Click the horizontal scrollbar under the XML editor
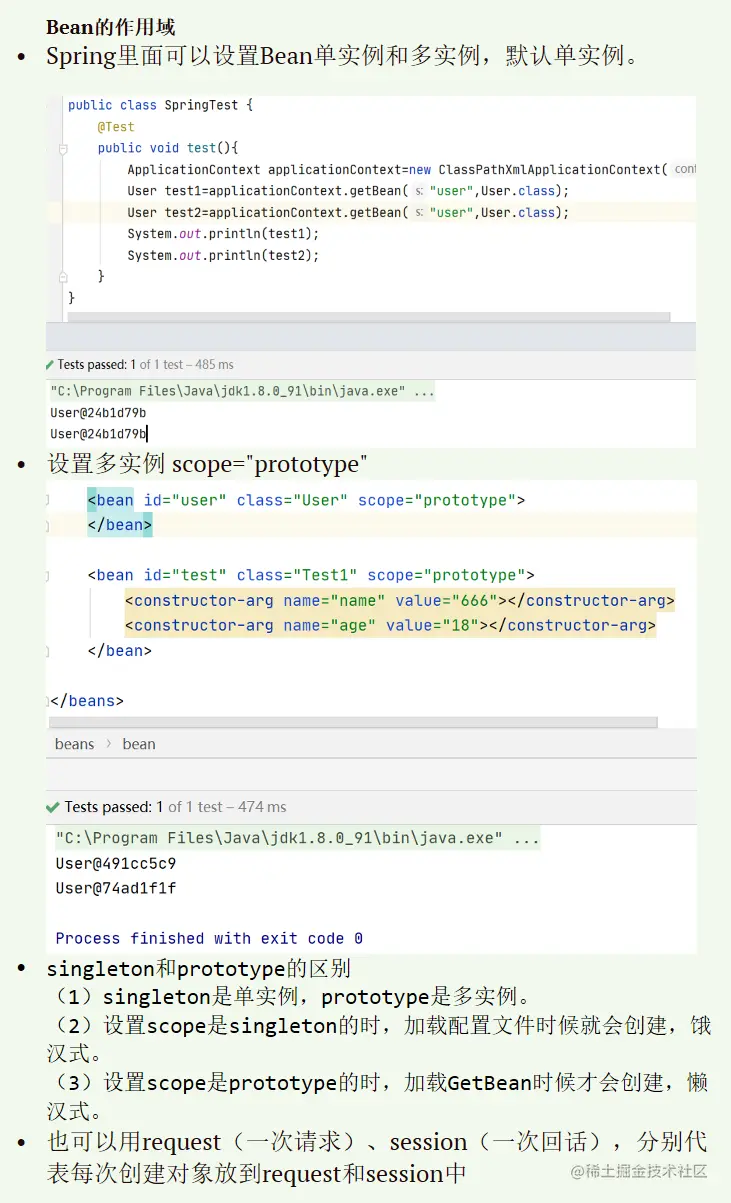 coord(353,722)
